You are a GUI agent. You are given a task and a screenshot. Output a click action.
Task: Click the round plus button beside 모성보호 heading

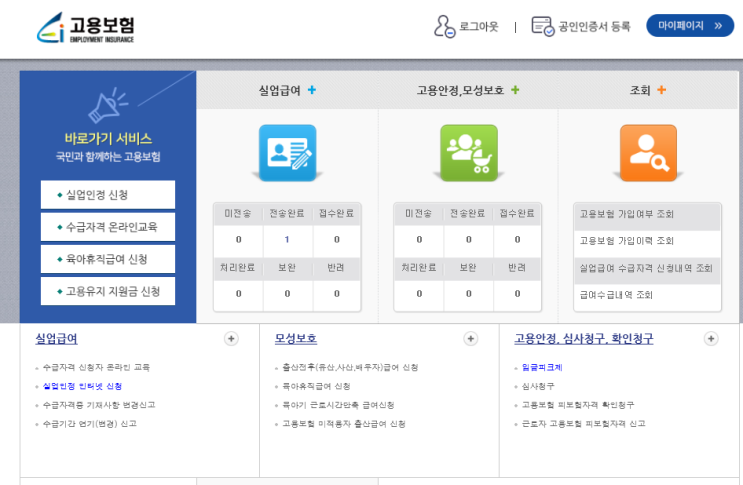tap(471, 339)
